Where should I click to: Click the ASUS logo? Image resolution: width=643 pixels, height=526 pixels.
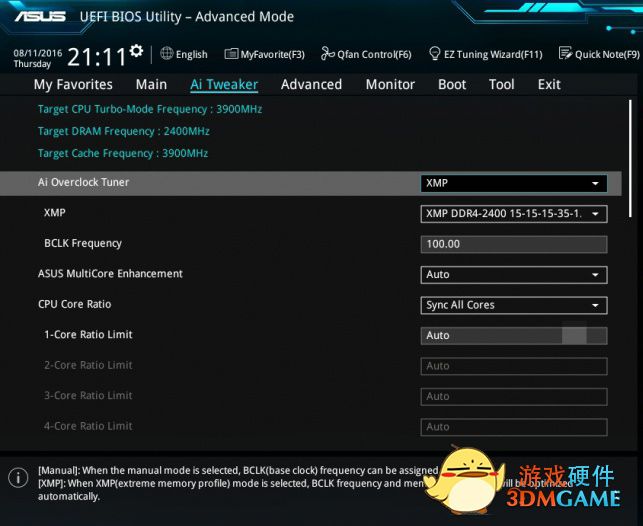(x=40, y=16)
